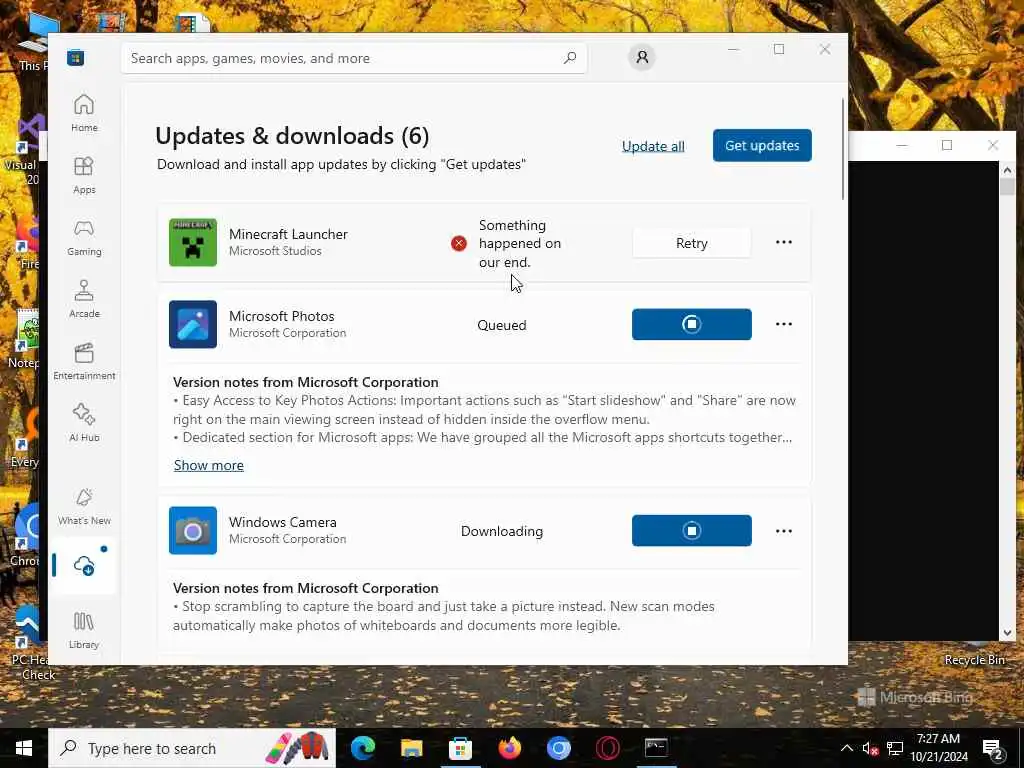Open the Library section
Image resolution: width=1024 pixels, height=768 pixels.
coord(84,630)
